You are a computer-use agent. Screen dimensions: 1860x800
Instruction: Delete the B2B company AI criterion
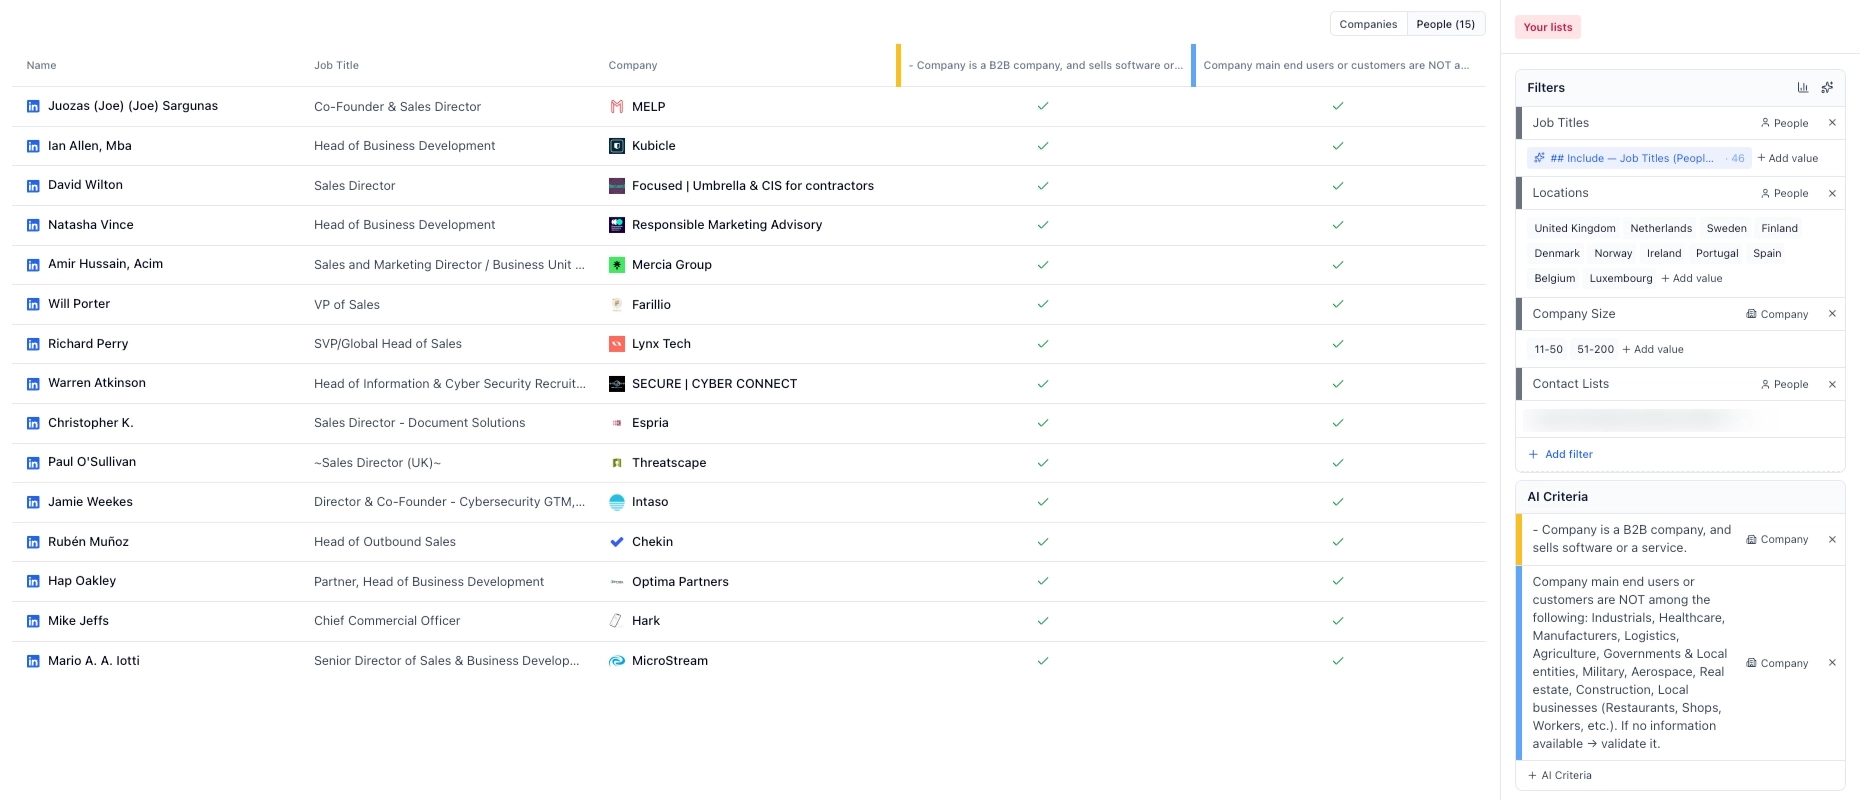[x=1832, y=539]
